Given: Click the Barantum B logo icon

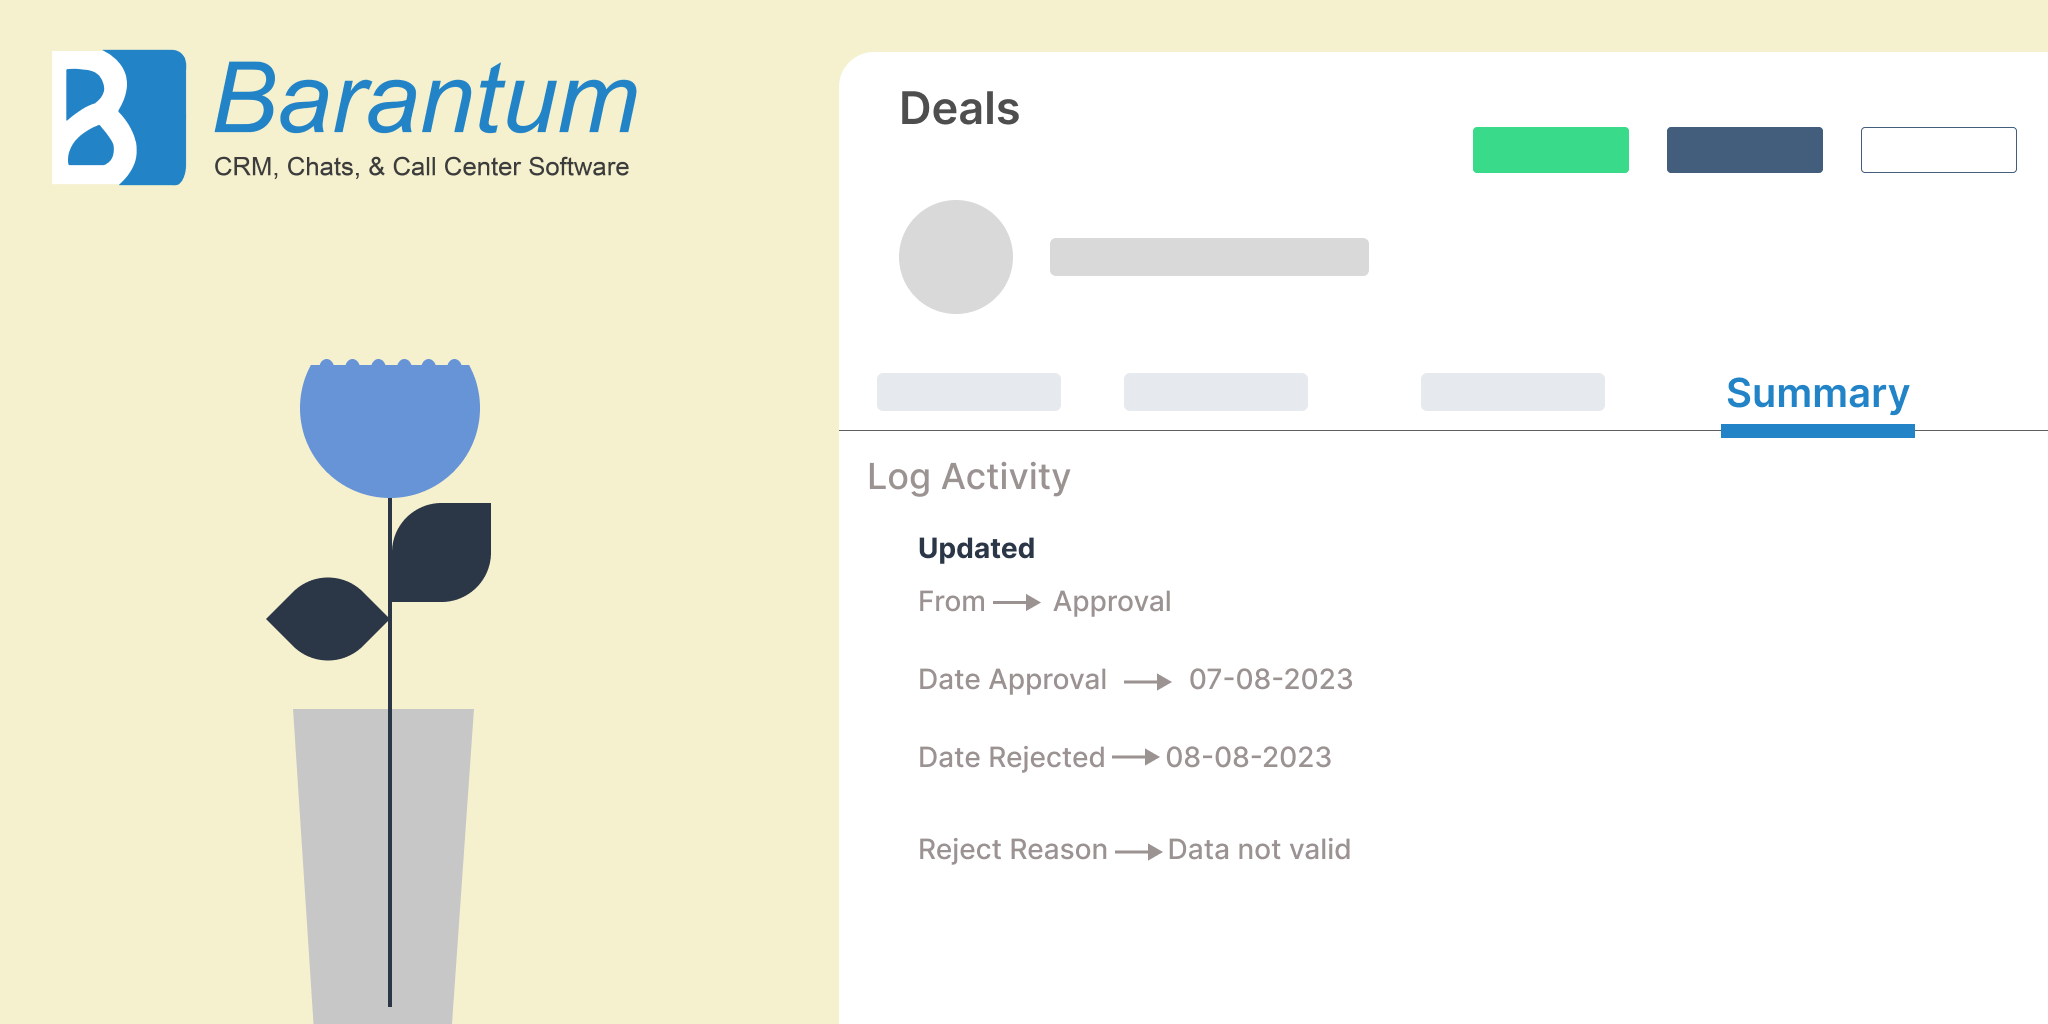Looking at the screenshot, I should (x=119, y=117).
